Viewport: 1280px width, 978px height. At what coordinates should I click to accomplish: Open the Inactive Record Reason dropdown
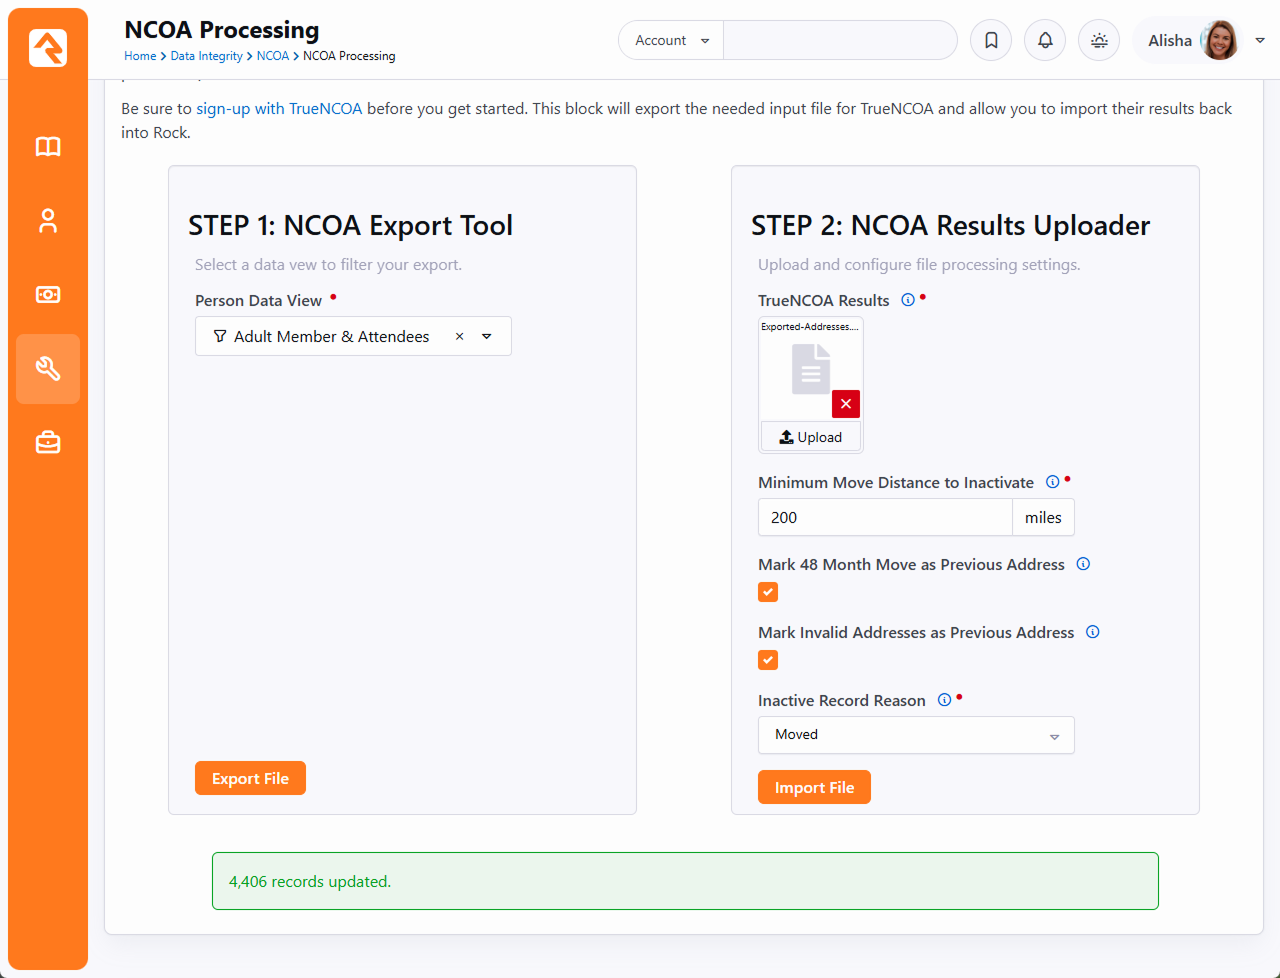click(x=915, y=735)
